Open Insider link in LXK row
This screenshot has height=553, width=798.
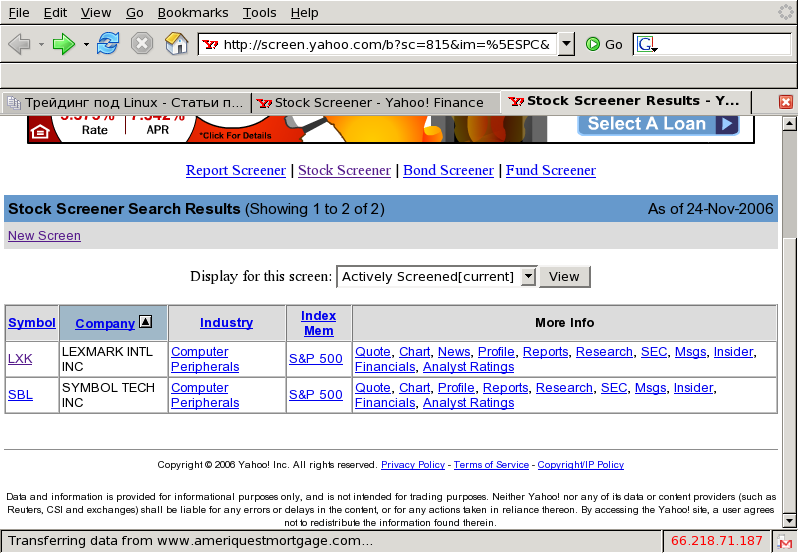pos(733,352)
